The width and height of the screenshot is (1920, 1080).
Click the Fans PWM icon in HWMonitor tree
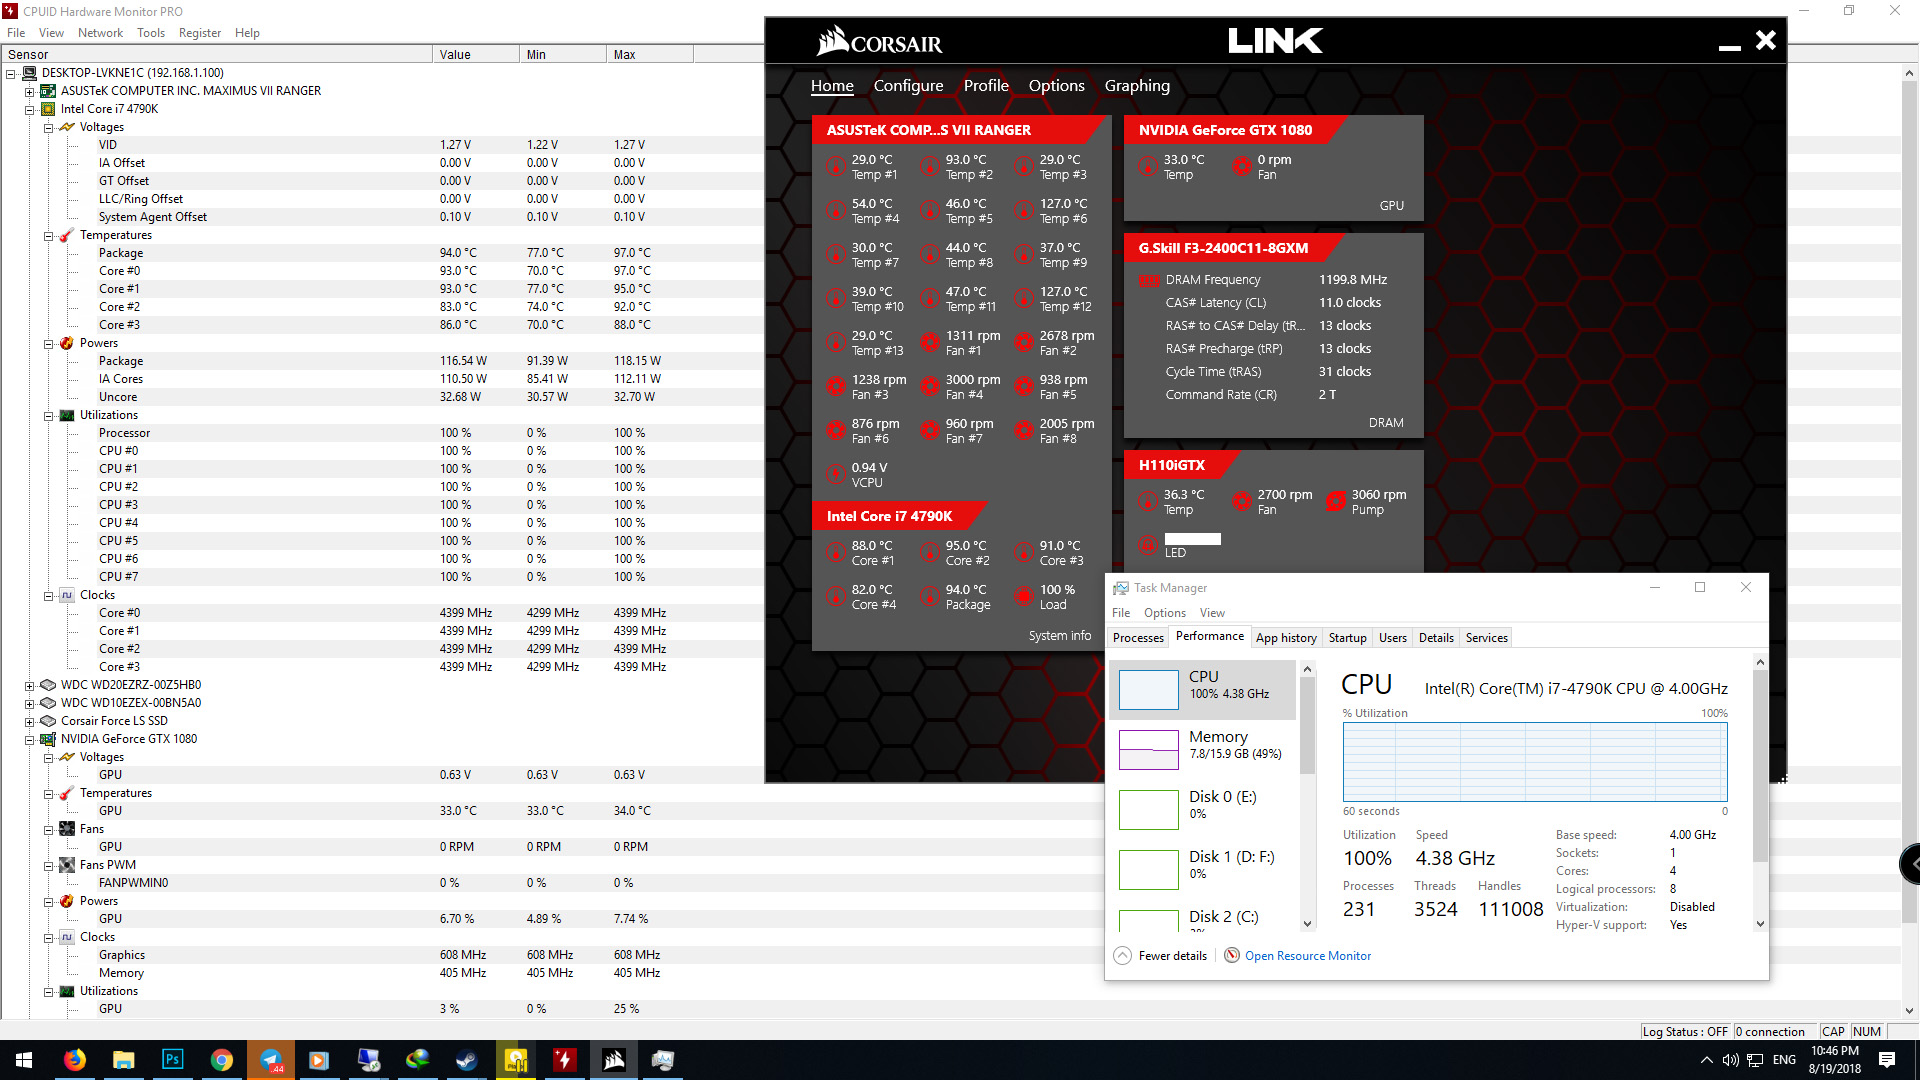click(67, 865)
